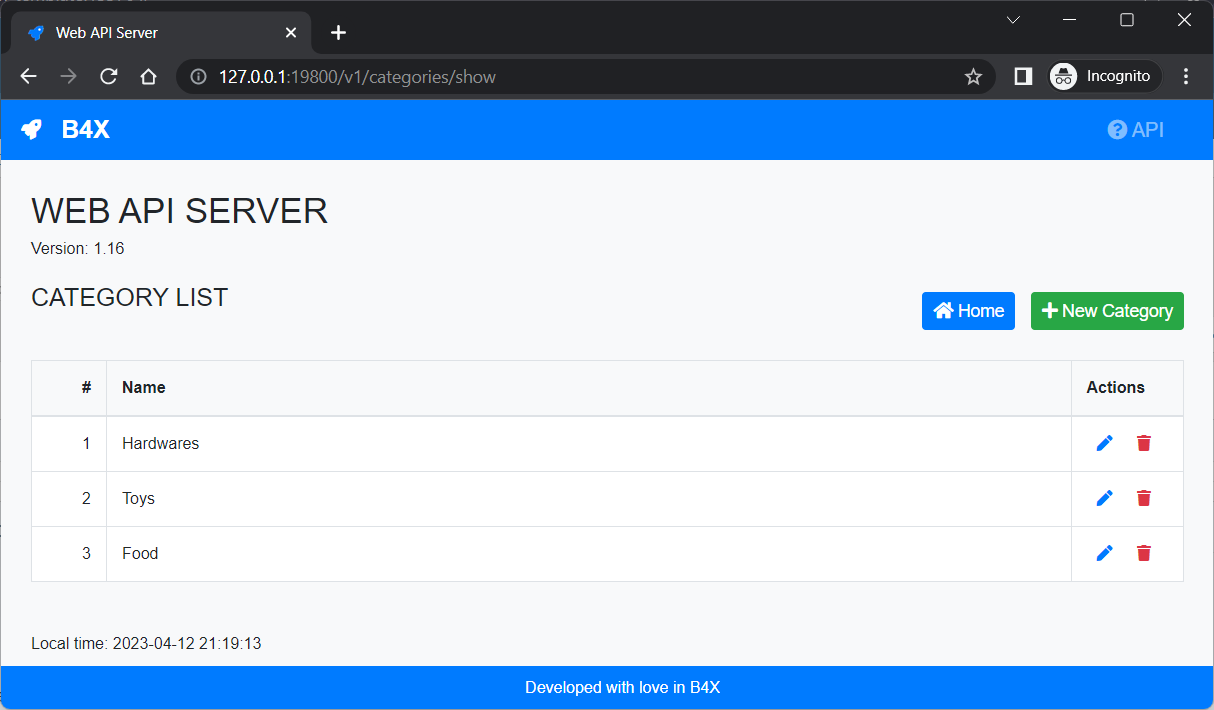The width and height of the screenshot is (1214, 710).
Task: Click the CATEGORY LIST heading
Action: pos(130,297)
